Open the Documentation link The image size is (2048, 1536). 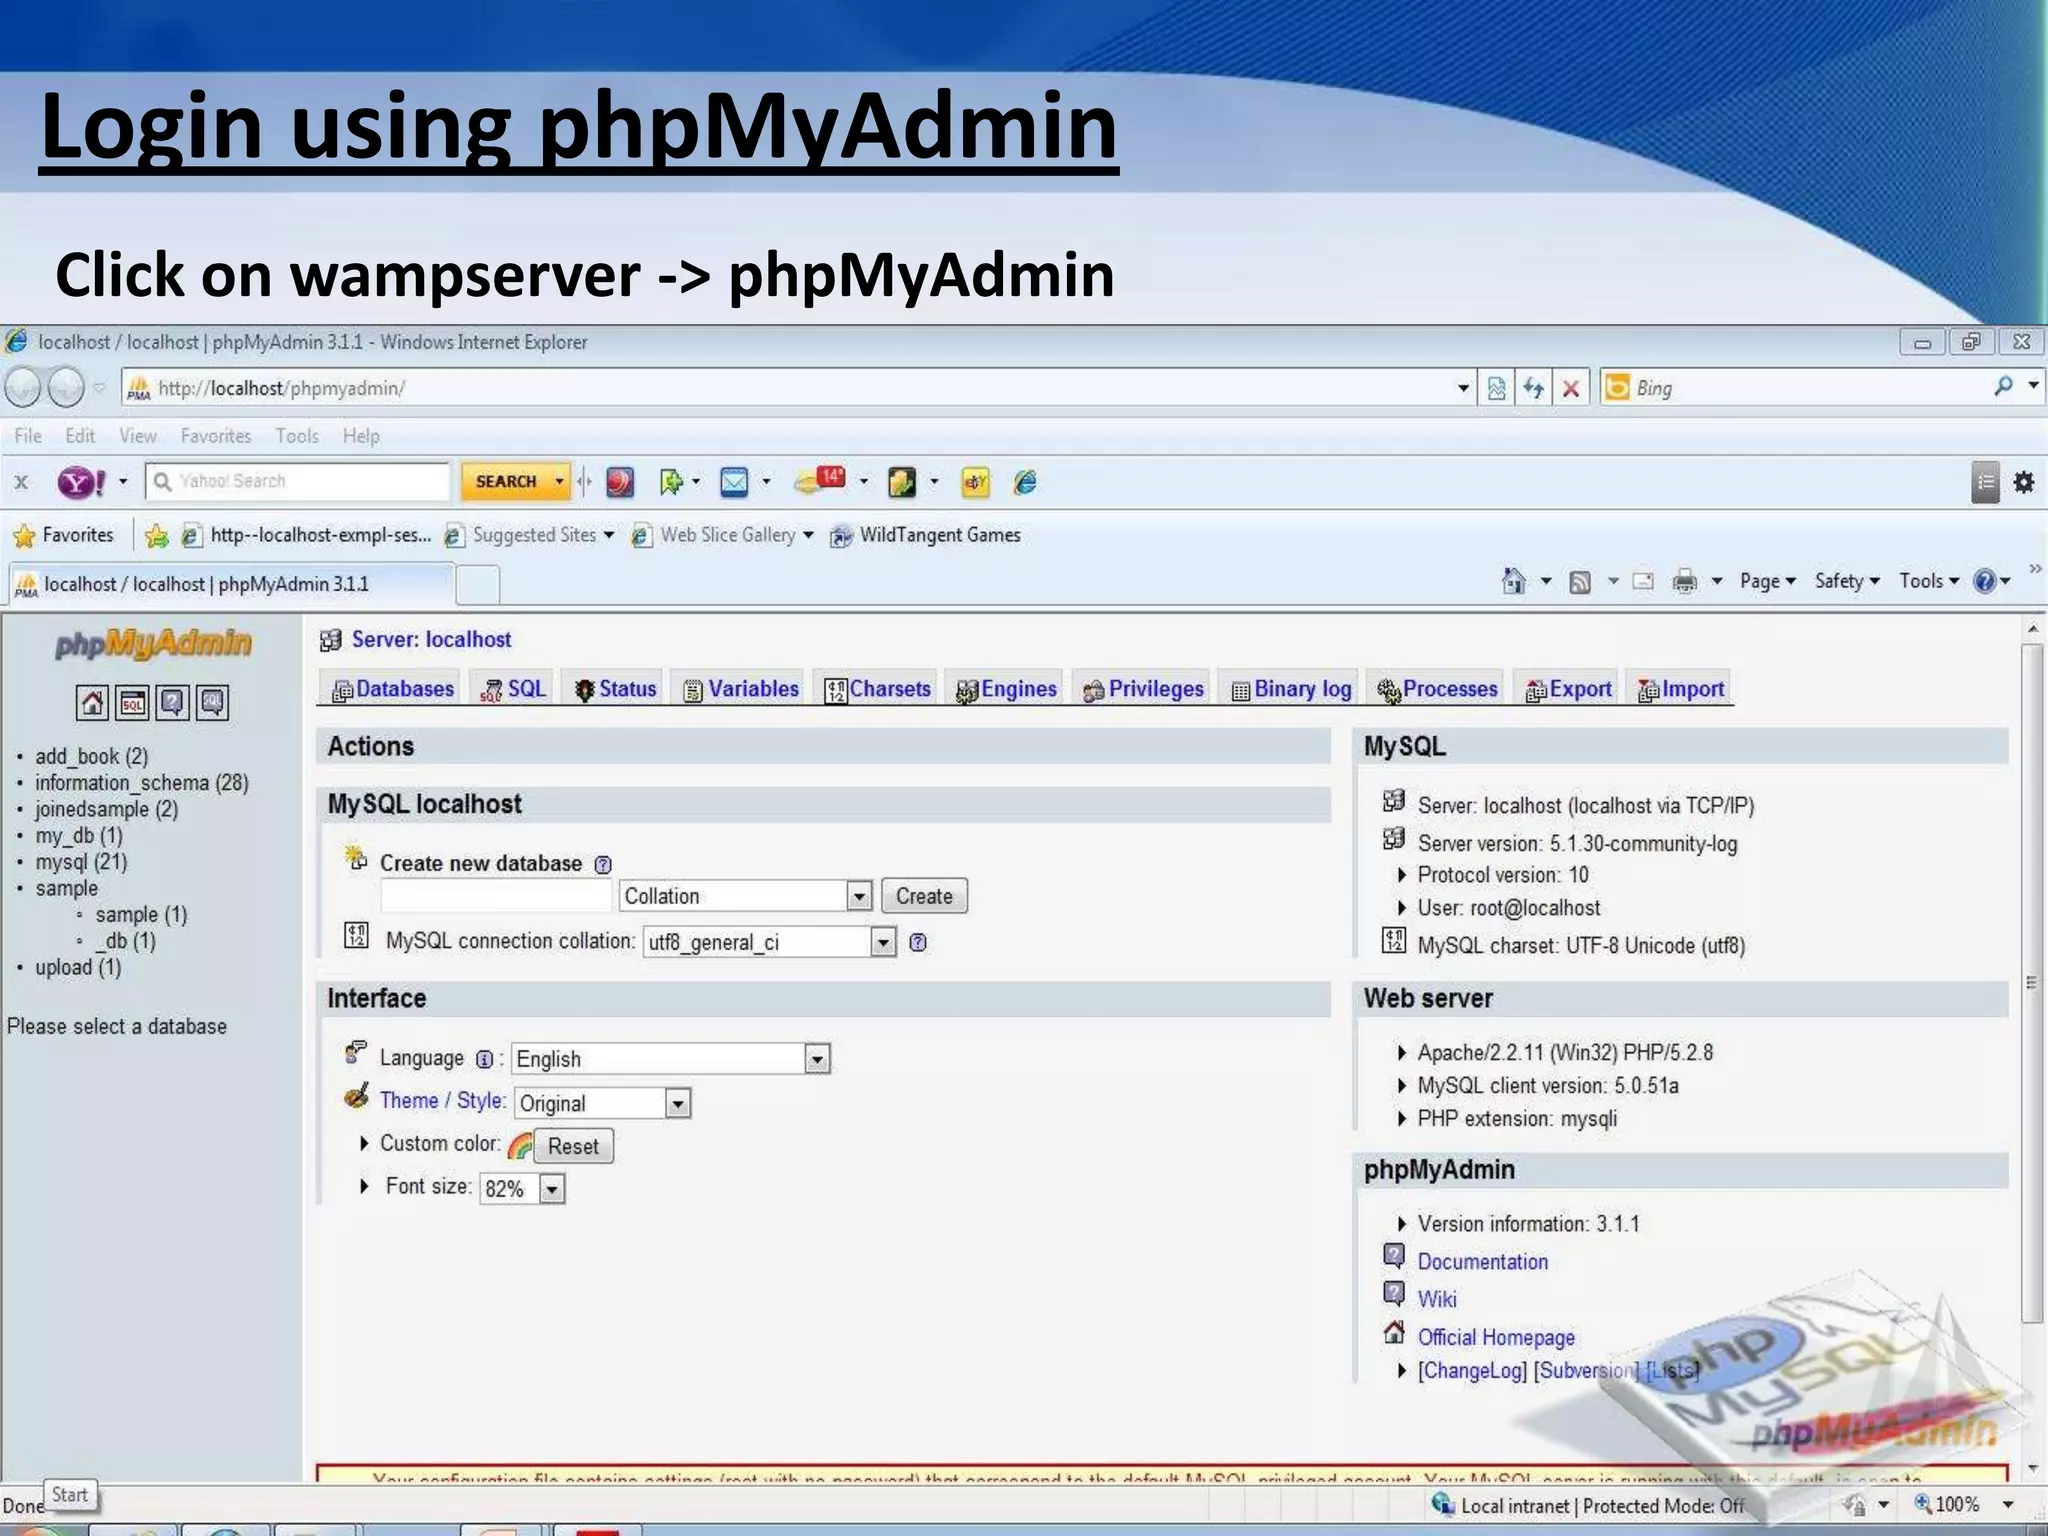tap(1482, 1262)
